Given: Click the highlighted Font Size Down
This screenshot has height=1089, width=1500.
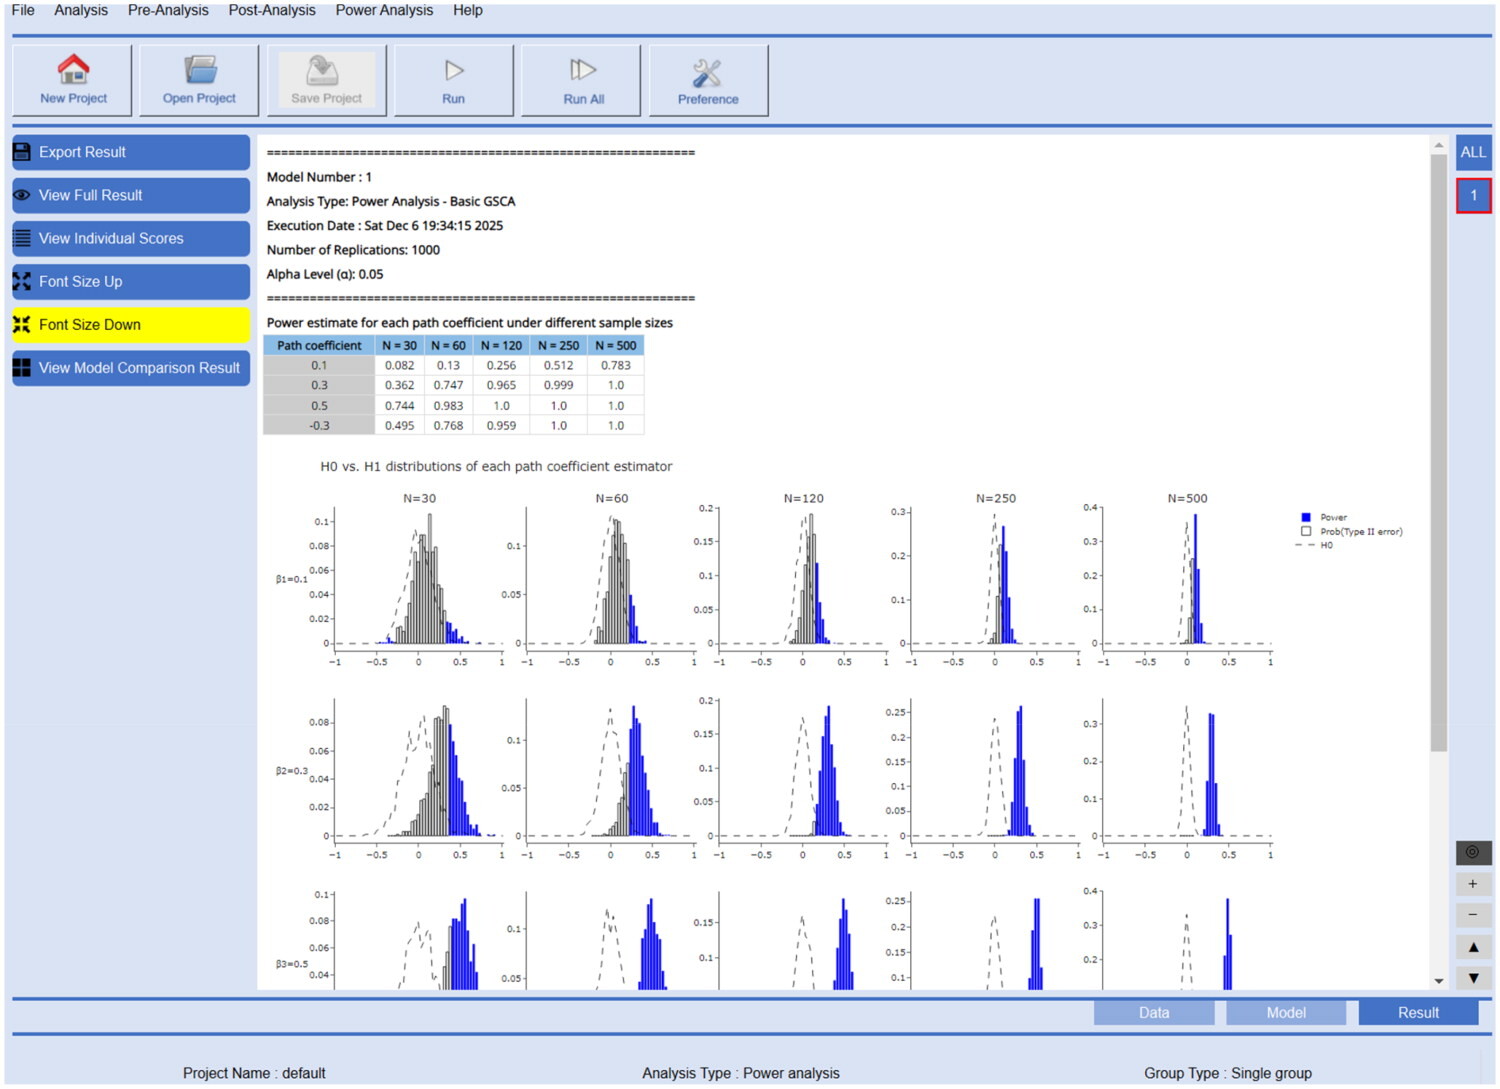Looking at the screenshot, I should pyautogui.click(x=131, y=324).
